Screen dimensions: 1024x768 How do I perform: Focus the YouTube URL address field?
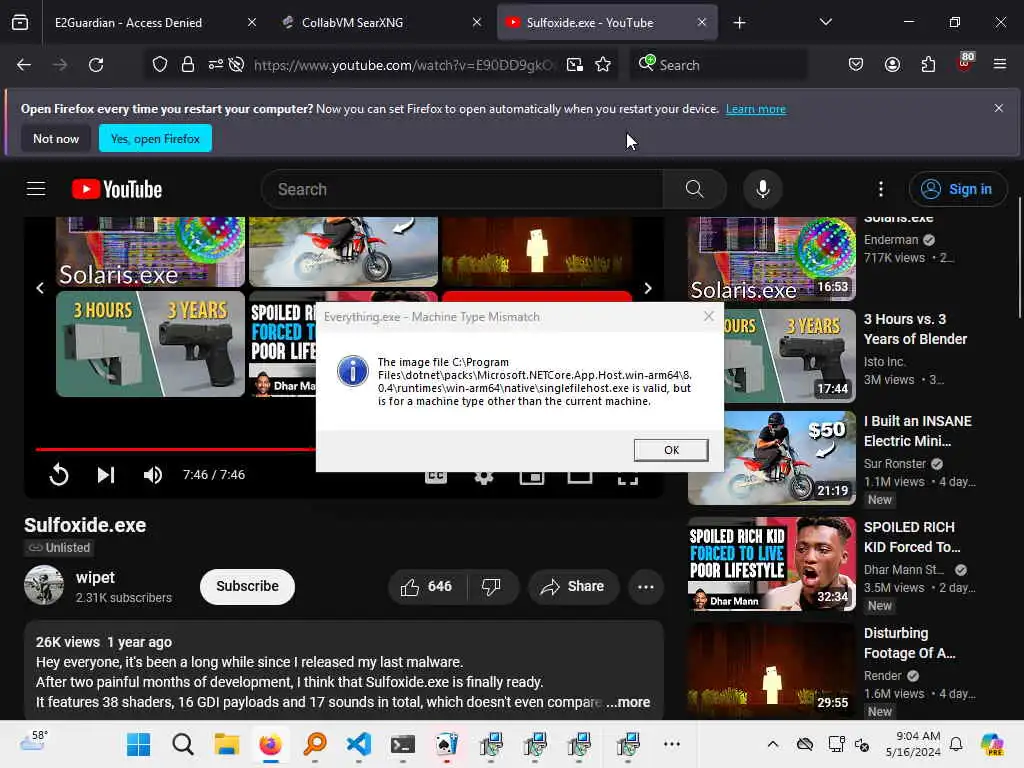pos(403,65)
